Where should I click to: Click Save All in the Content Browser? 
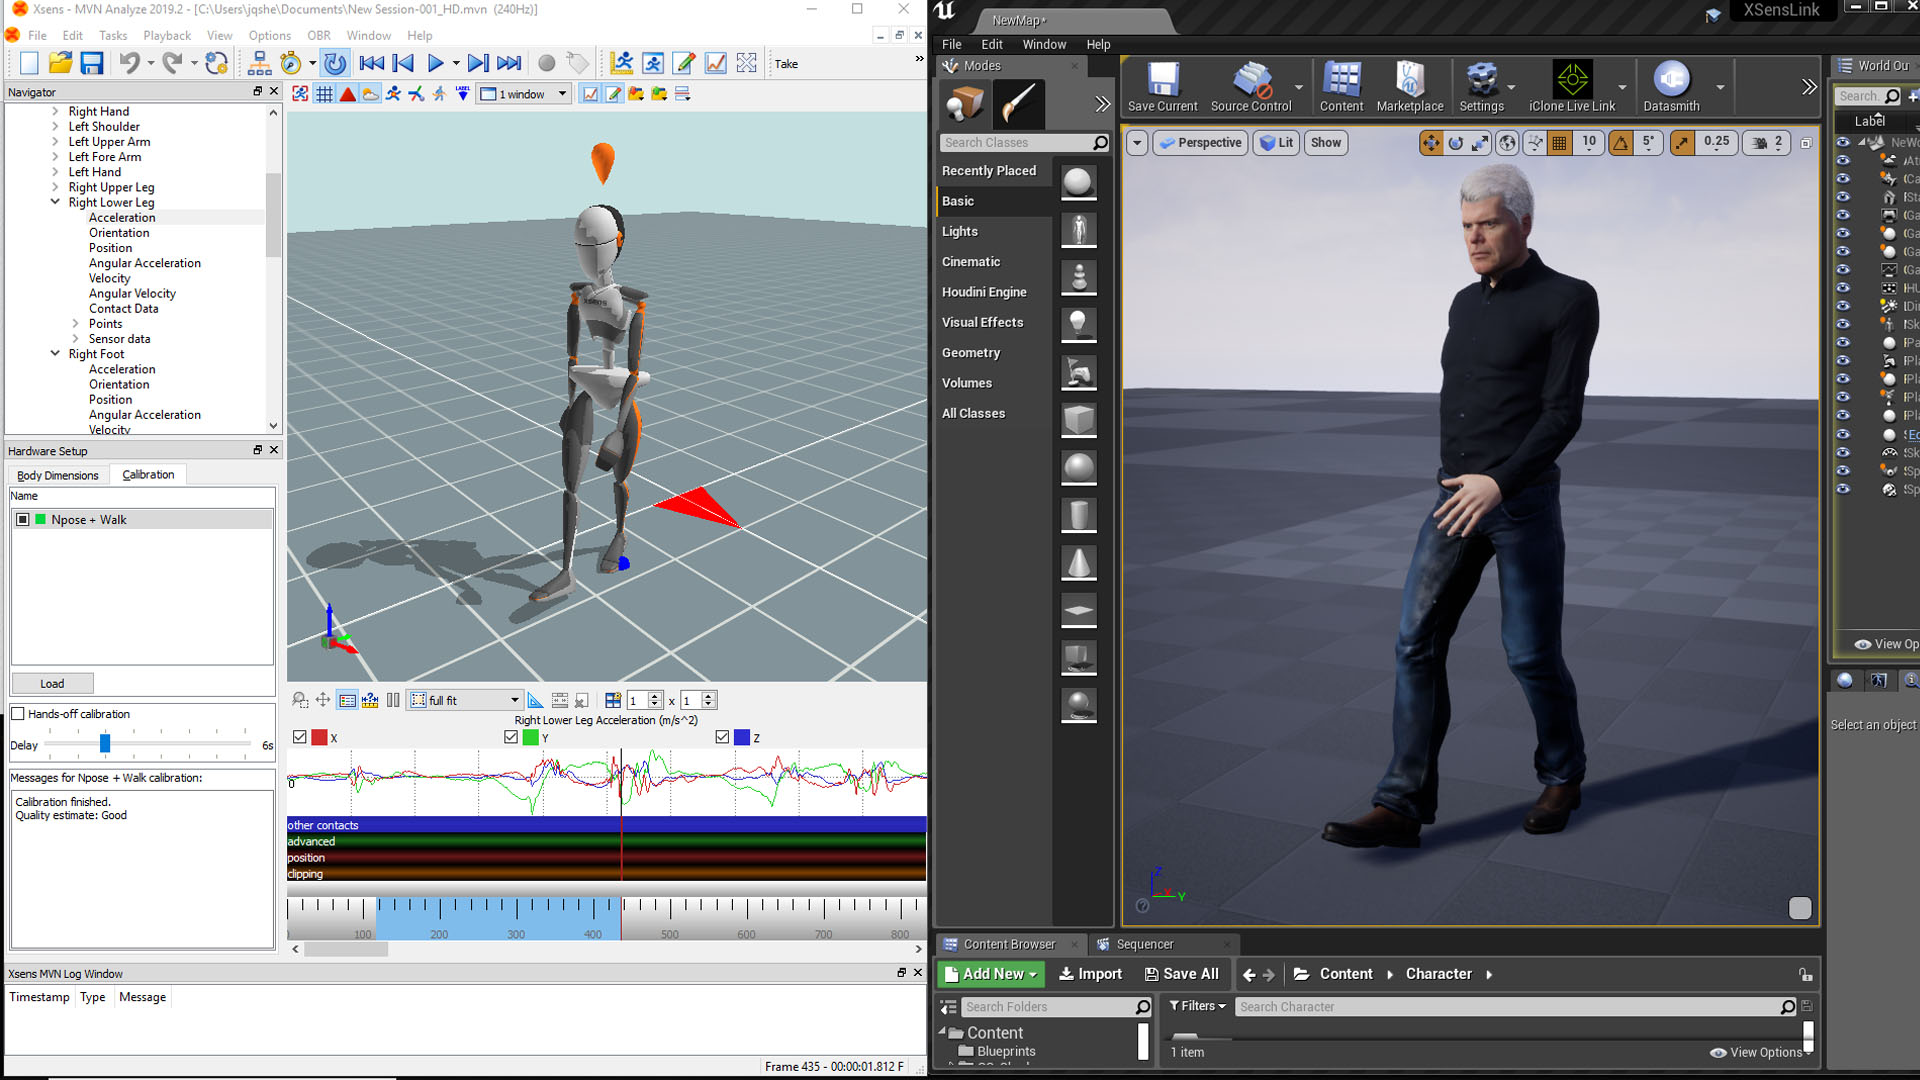point(1182,974)
